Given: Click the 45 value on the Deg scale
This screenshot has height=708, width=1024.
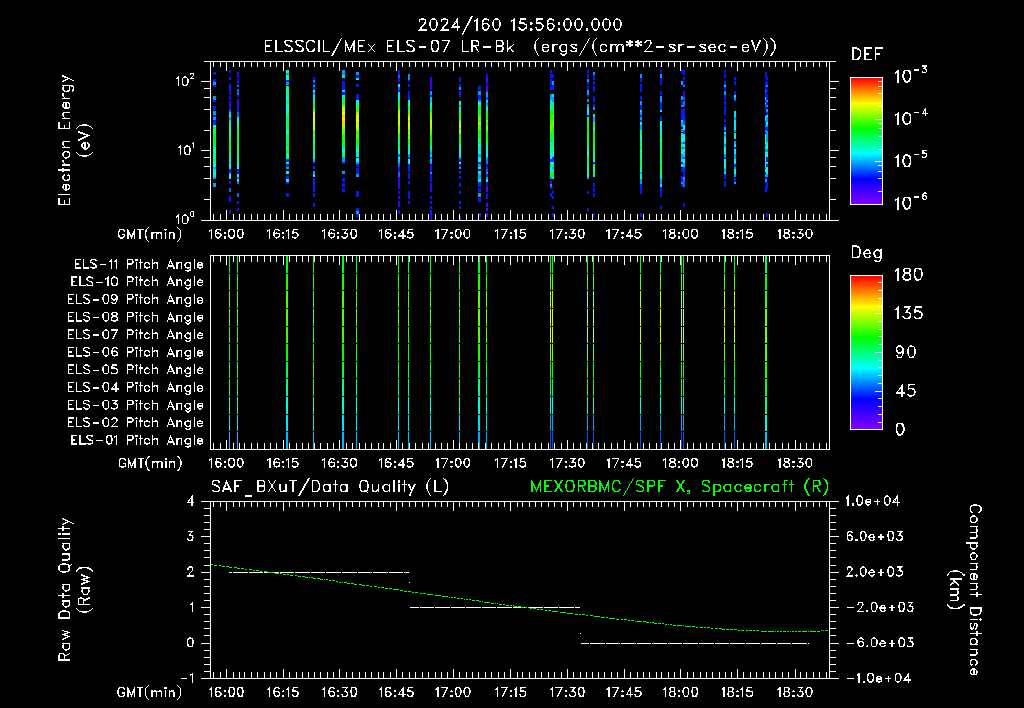Looking at the screenshot, I should pos(906,391).
